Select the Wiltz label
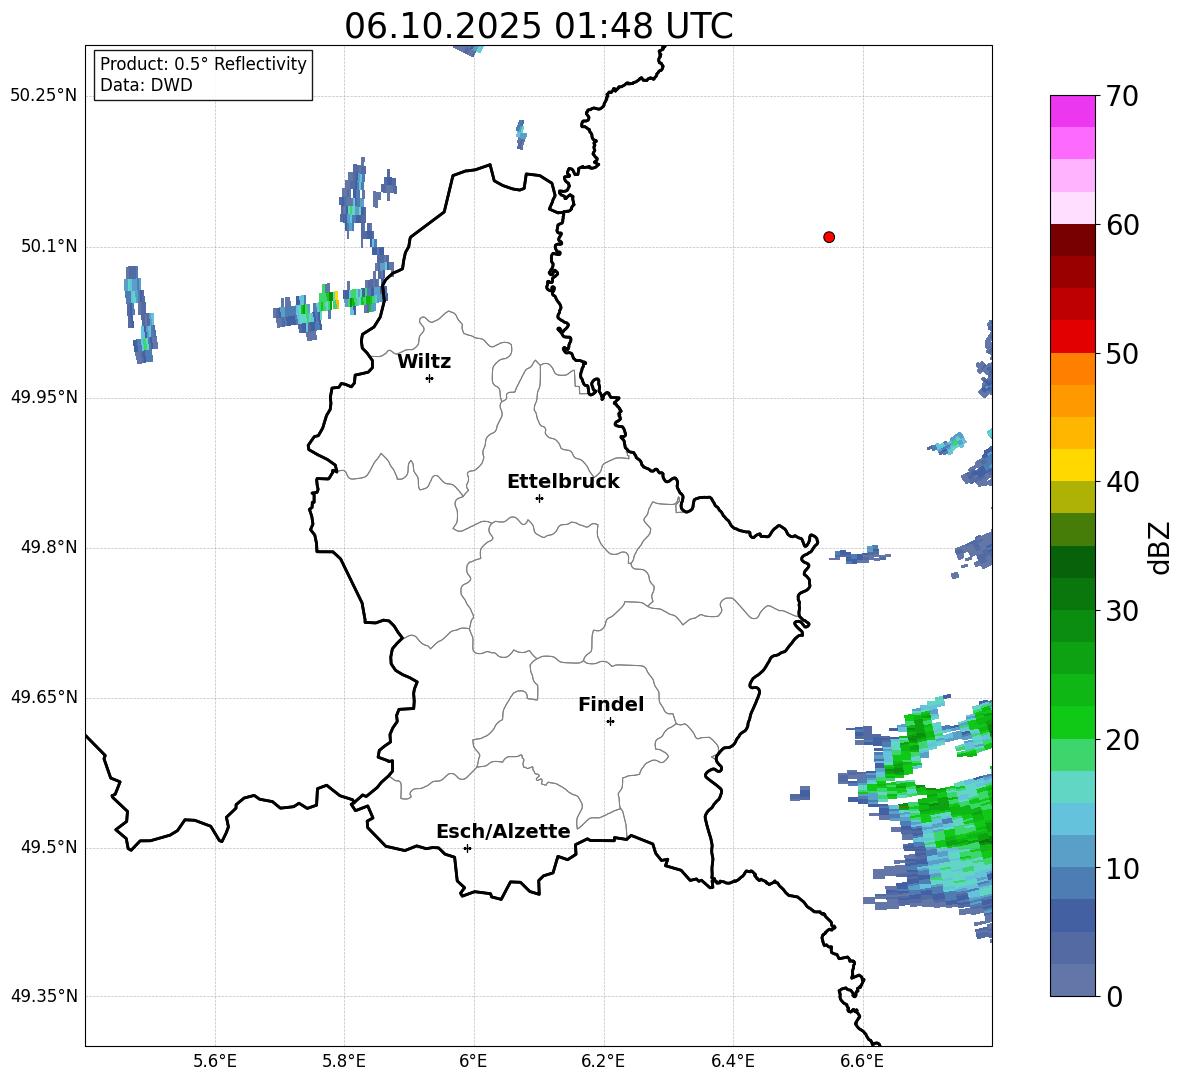Screen dimensions: 1184x1081 click(424, 362)
